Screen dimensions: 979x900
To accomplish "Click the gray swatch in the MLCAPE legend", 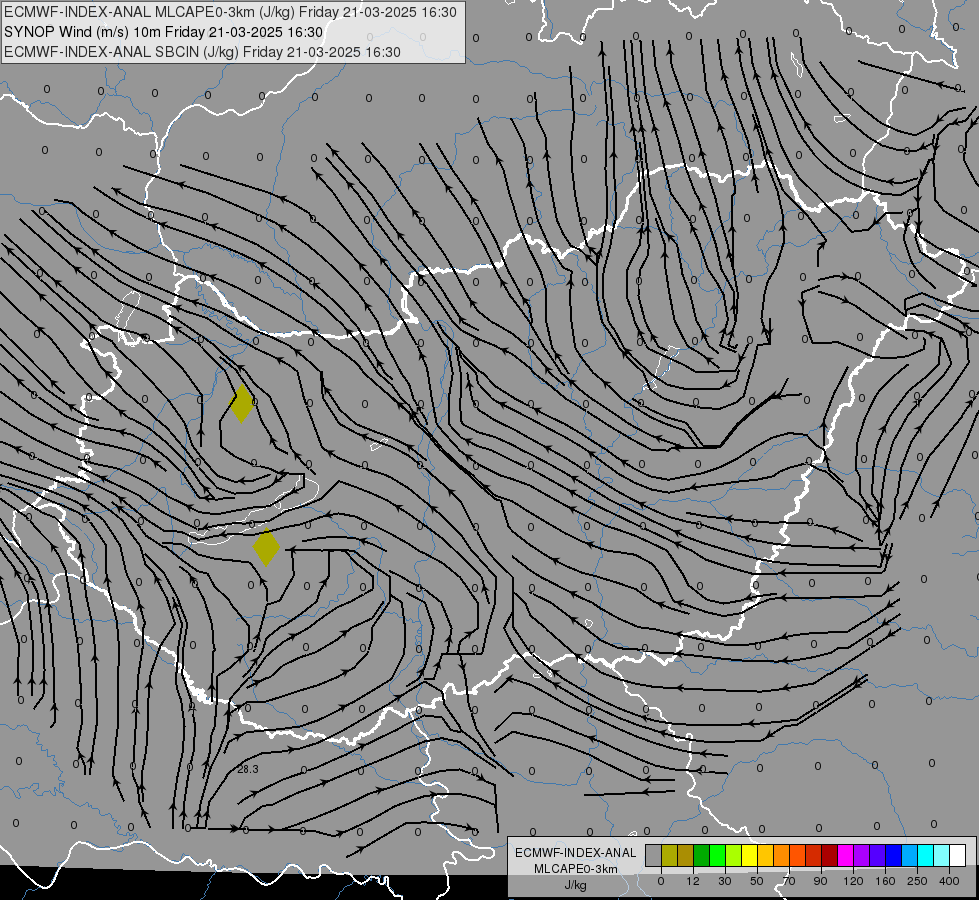I will click(653, 855).
